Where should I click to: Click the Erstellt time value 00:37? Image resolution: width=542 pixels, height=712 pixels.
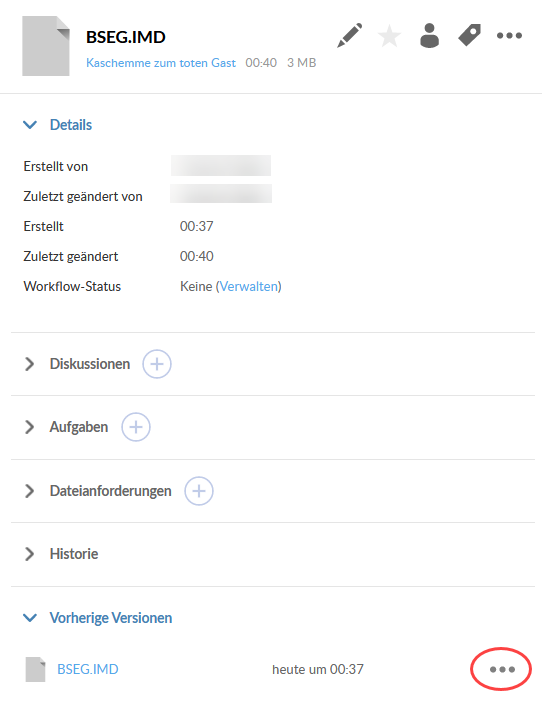[197, 226]
